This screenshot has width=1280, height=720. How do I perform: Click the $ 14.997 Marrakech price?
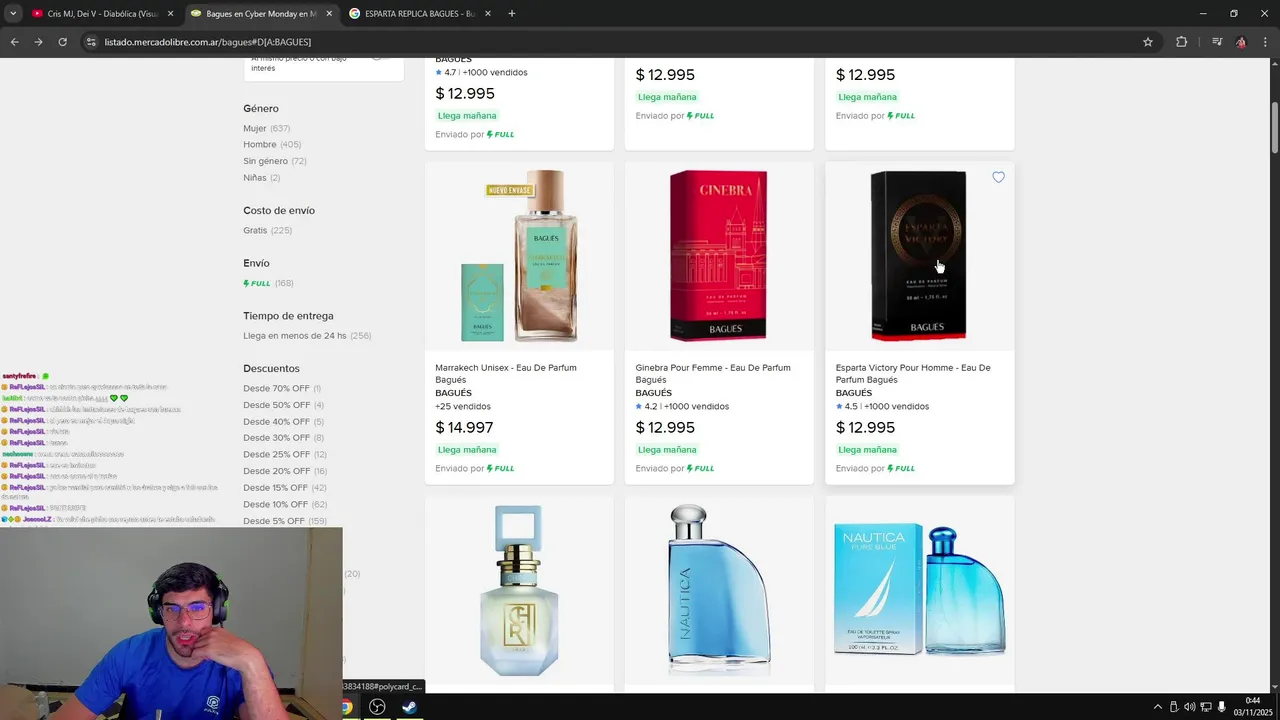tap(464, 428)
